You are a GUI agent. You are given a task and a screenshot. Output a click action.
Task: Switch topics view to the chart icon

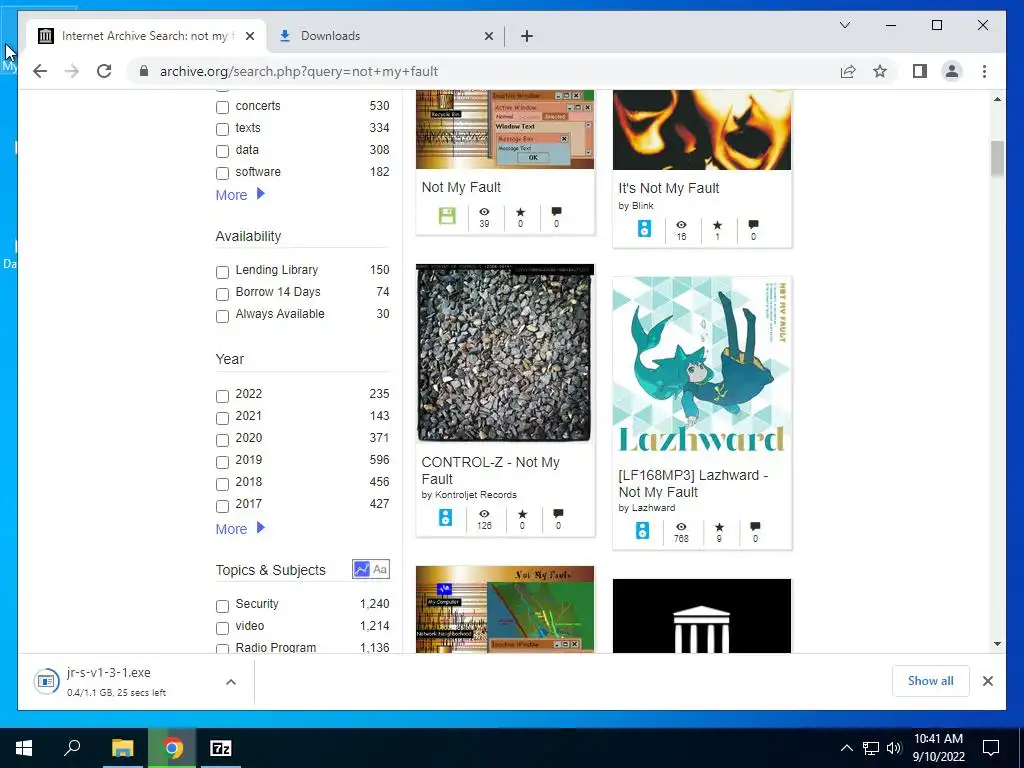pos(361,569)
